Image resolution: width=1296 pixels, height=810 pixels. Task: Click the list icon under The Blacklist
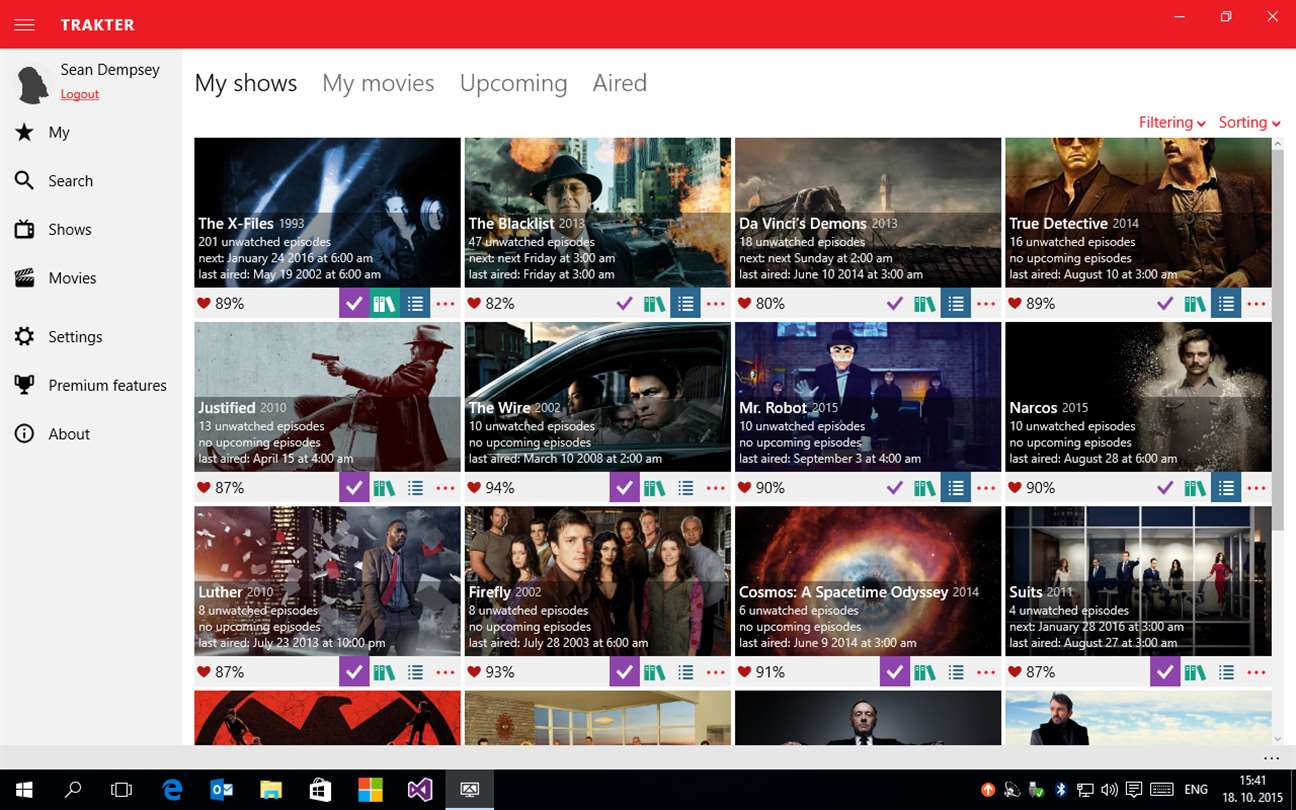(x=685, y=303)
